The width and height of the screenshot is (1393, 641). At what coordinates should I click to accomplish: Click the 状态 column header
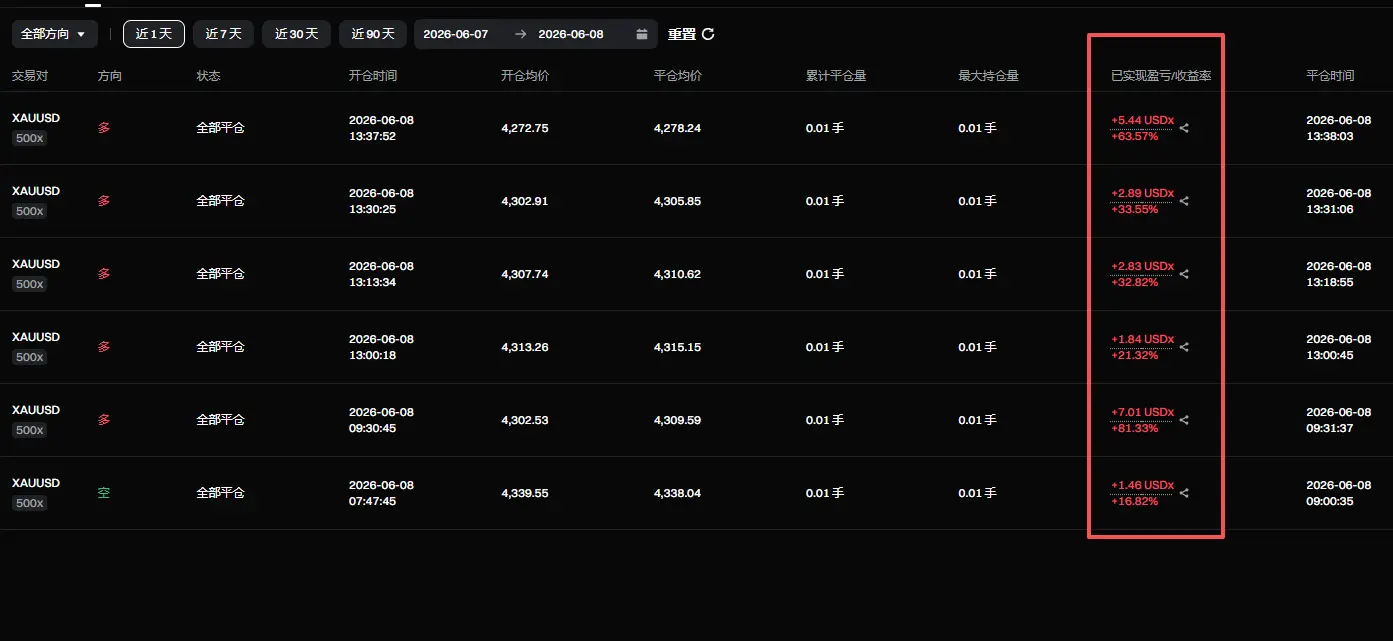click(x=208, y=76)
